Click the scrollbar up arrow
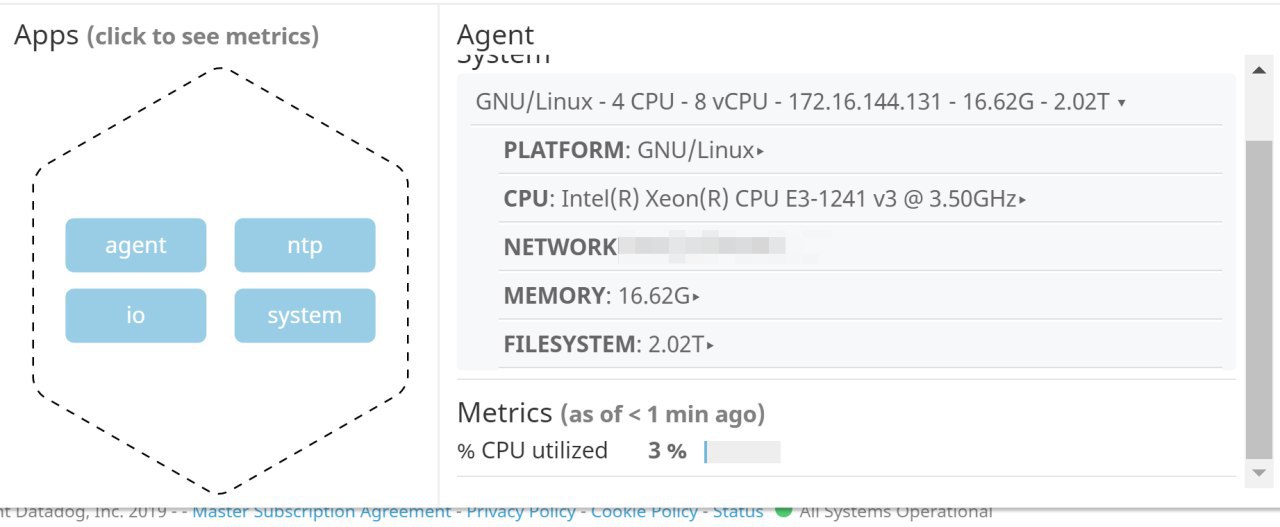The width and height of the screenshot is (1280, 527). [1259, 70]
